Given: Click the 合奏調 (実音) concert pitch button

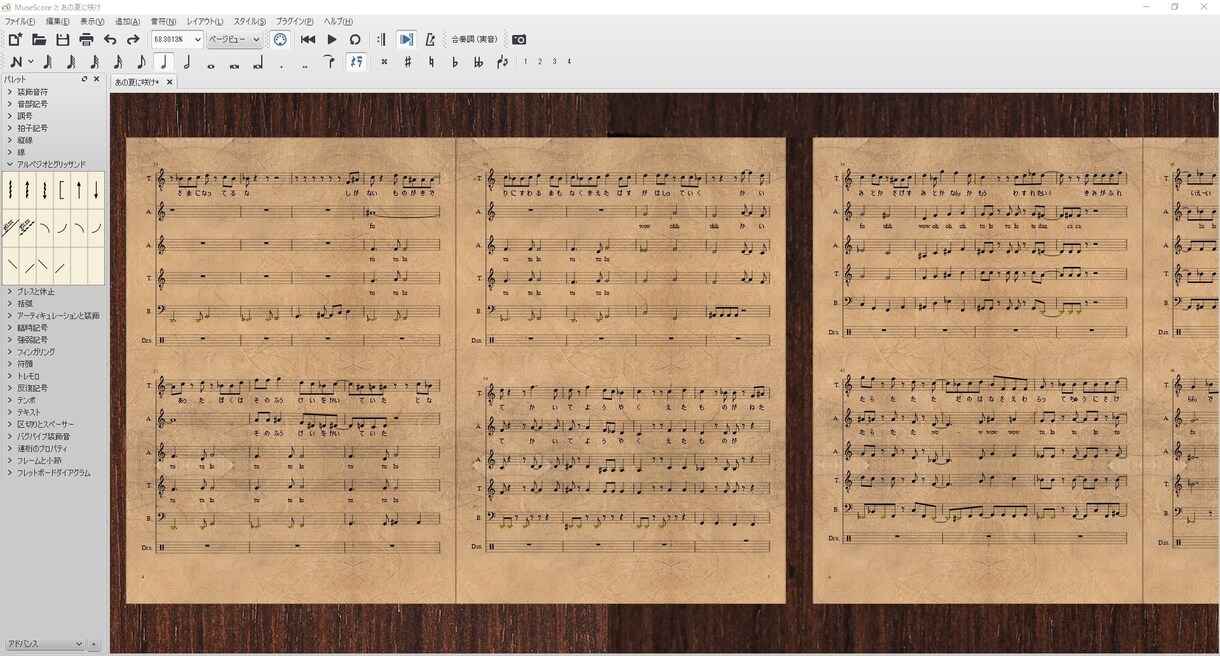Looking at the screenshot, I should (474, 40).
